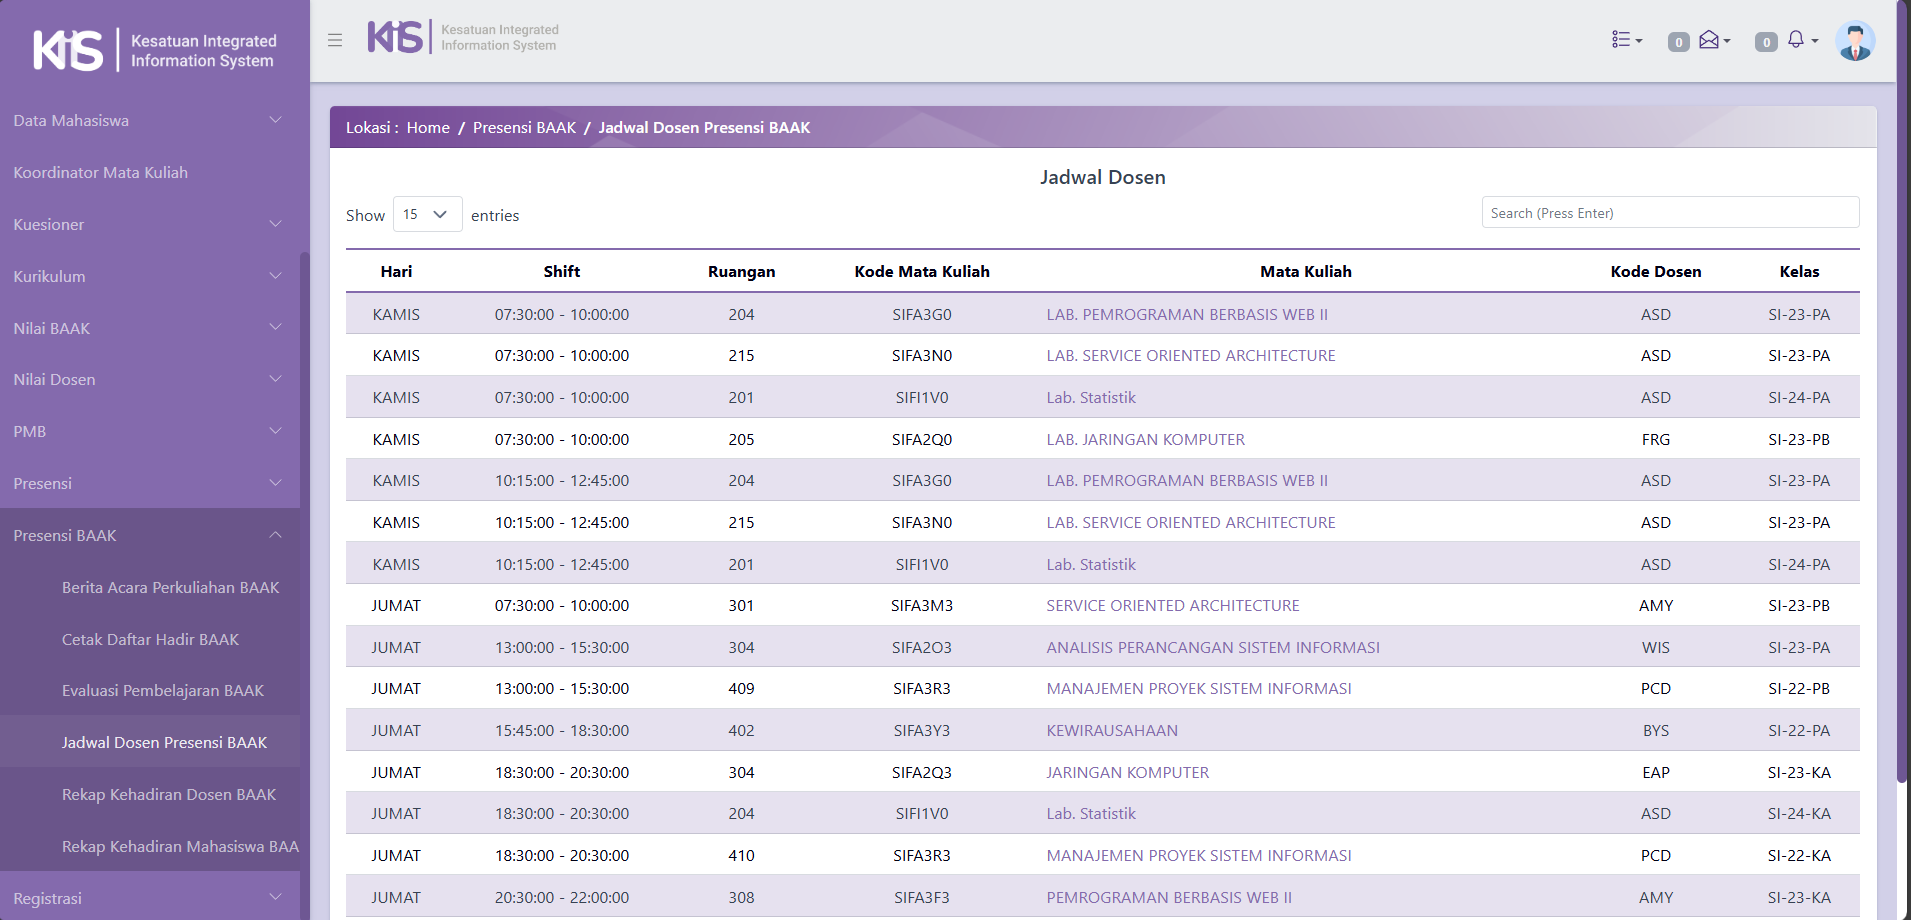Screen dimensions: 1911x920
Task: Click the page vertical scrollbar
Action: pyautogui.click(x=1902, y=400)
